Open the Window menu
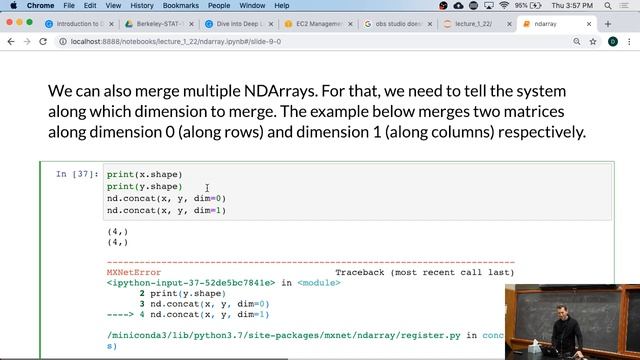The width and height of the screenshot is (640, 360). click(252, 5)
